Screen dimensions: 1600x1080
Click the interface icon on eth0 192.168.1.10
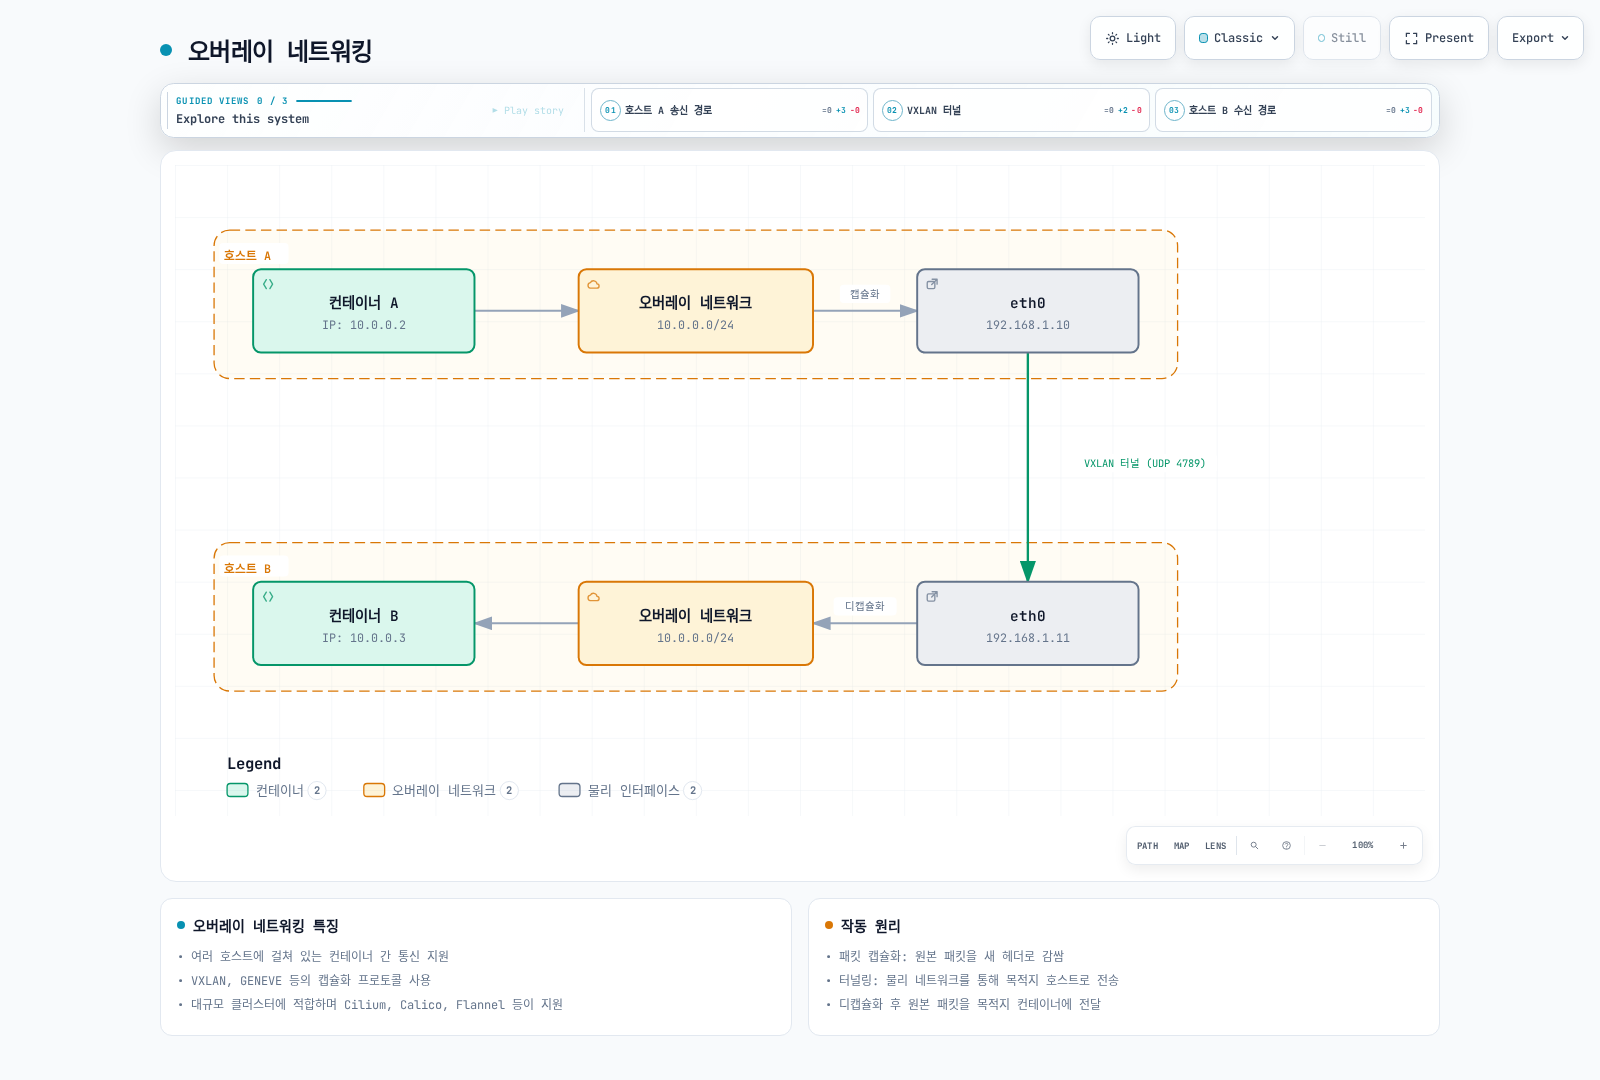tap(932, 284)
